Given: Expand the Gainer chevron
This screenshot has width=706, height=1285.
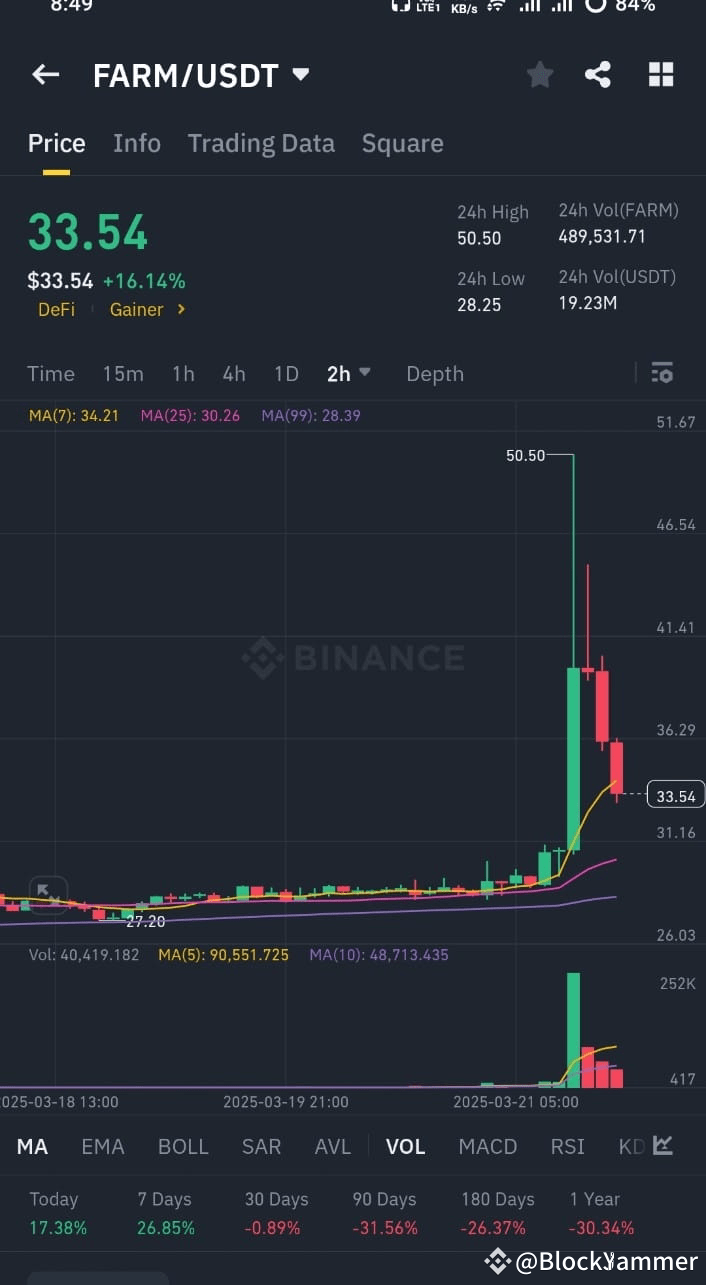Looking at the screenshot, I should click(x=182, y=310).
